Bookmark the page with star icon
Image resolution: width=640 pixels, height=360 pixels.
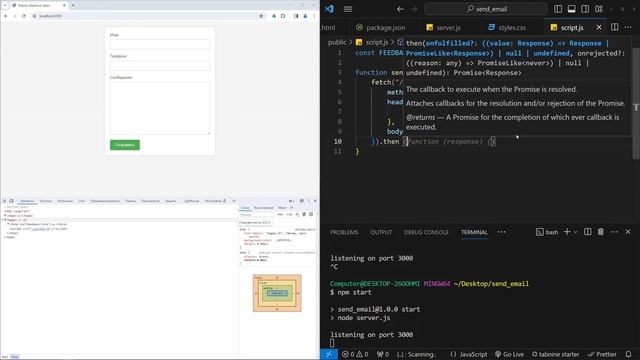(x=261, y=16)
